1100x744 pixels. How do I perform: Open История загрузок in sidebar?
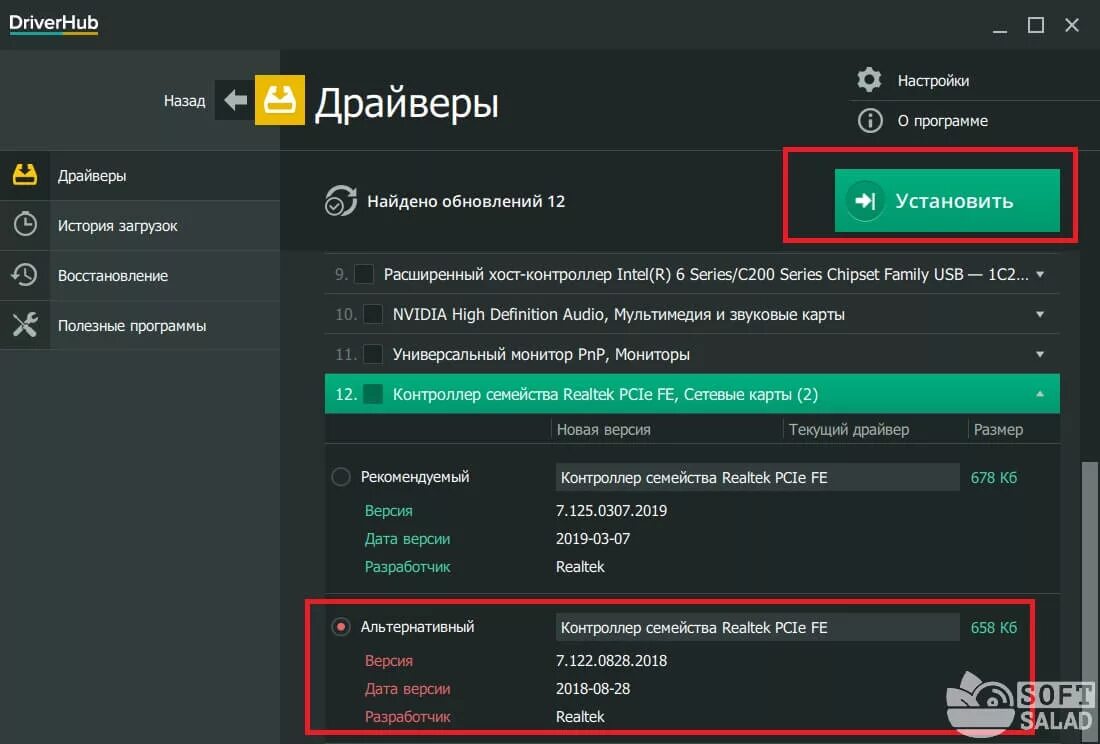140,225
